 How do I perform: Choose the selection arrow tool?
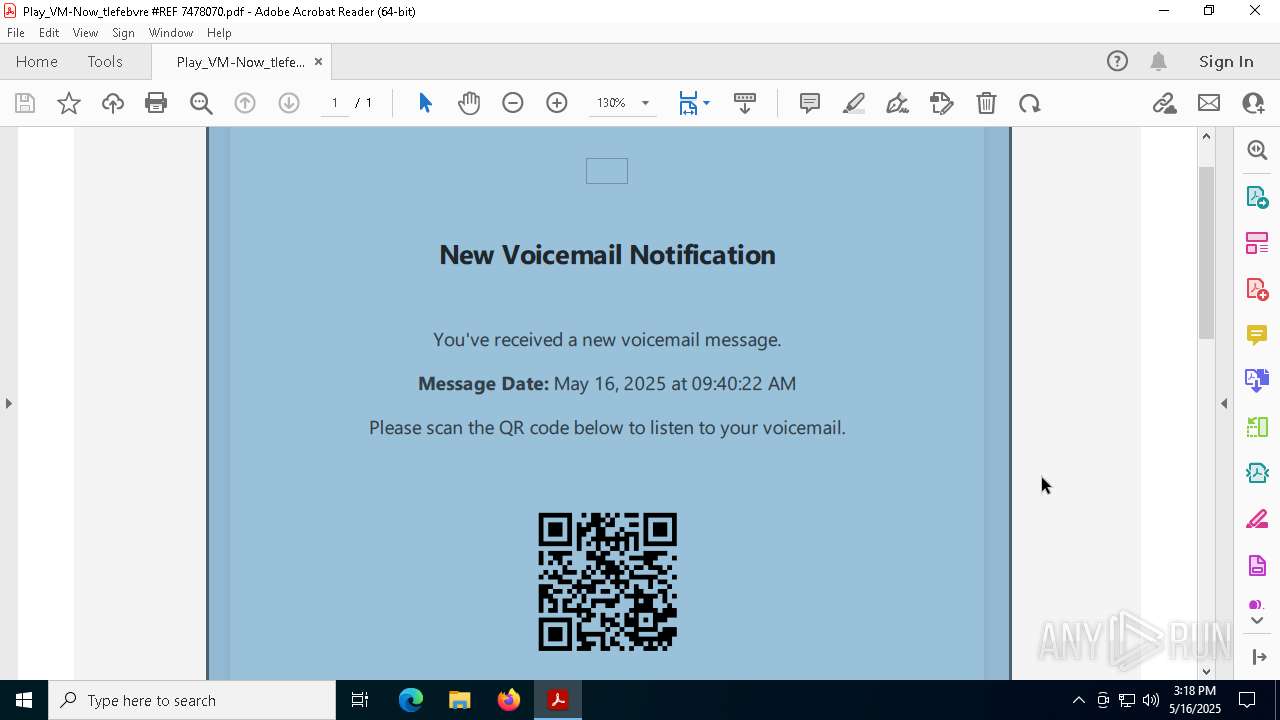[x=425, y=103]
